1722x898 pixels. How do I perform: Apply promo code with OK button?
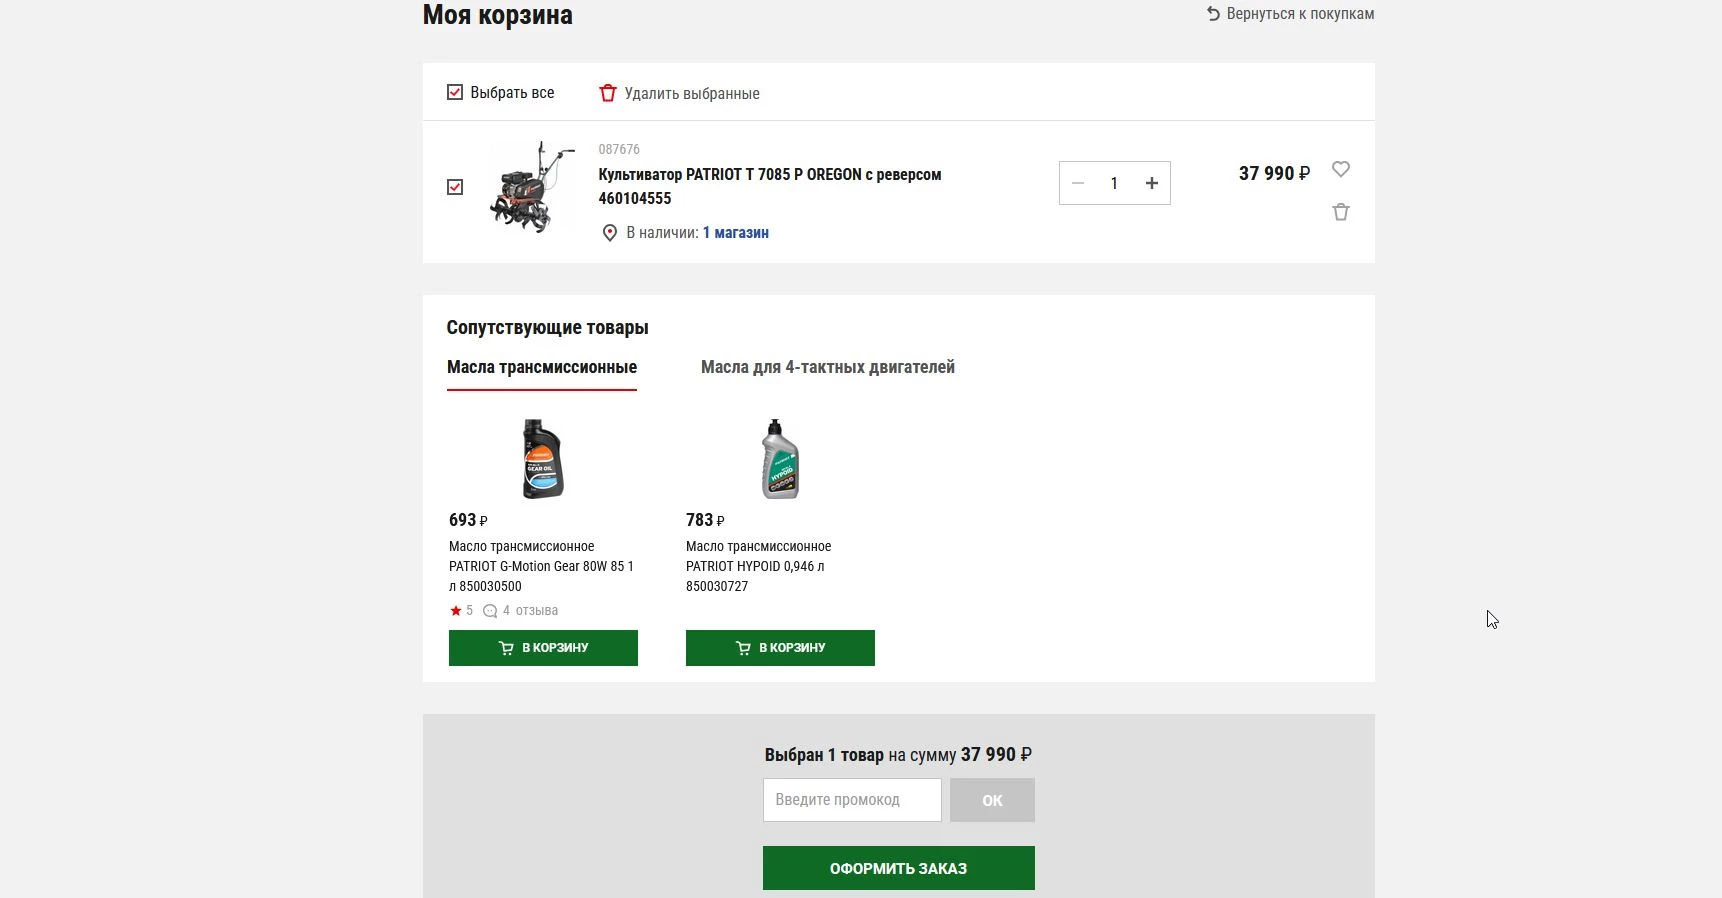tap(992, 800)
